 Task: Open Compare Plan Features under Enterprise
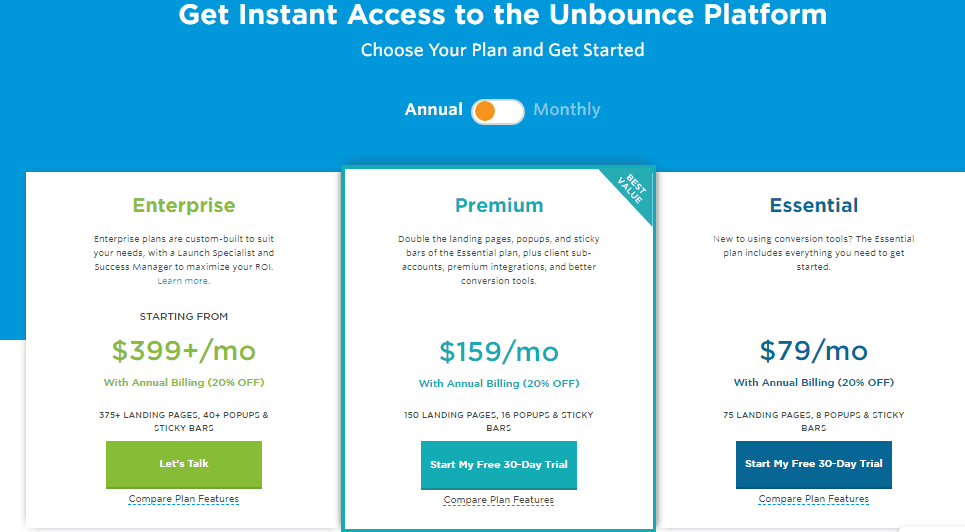click(183, 499)
